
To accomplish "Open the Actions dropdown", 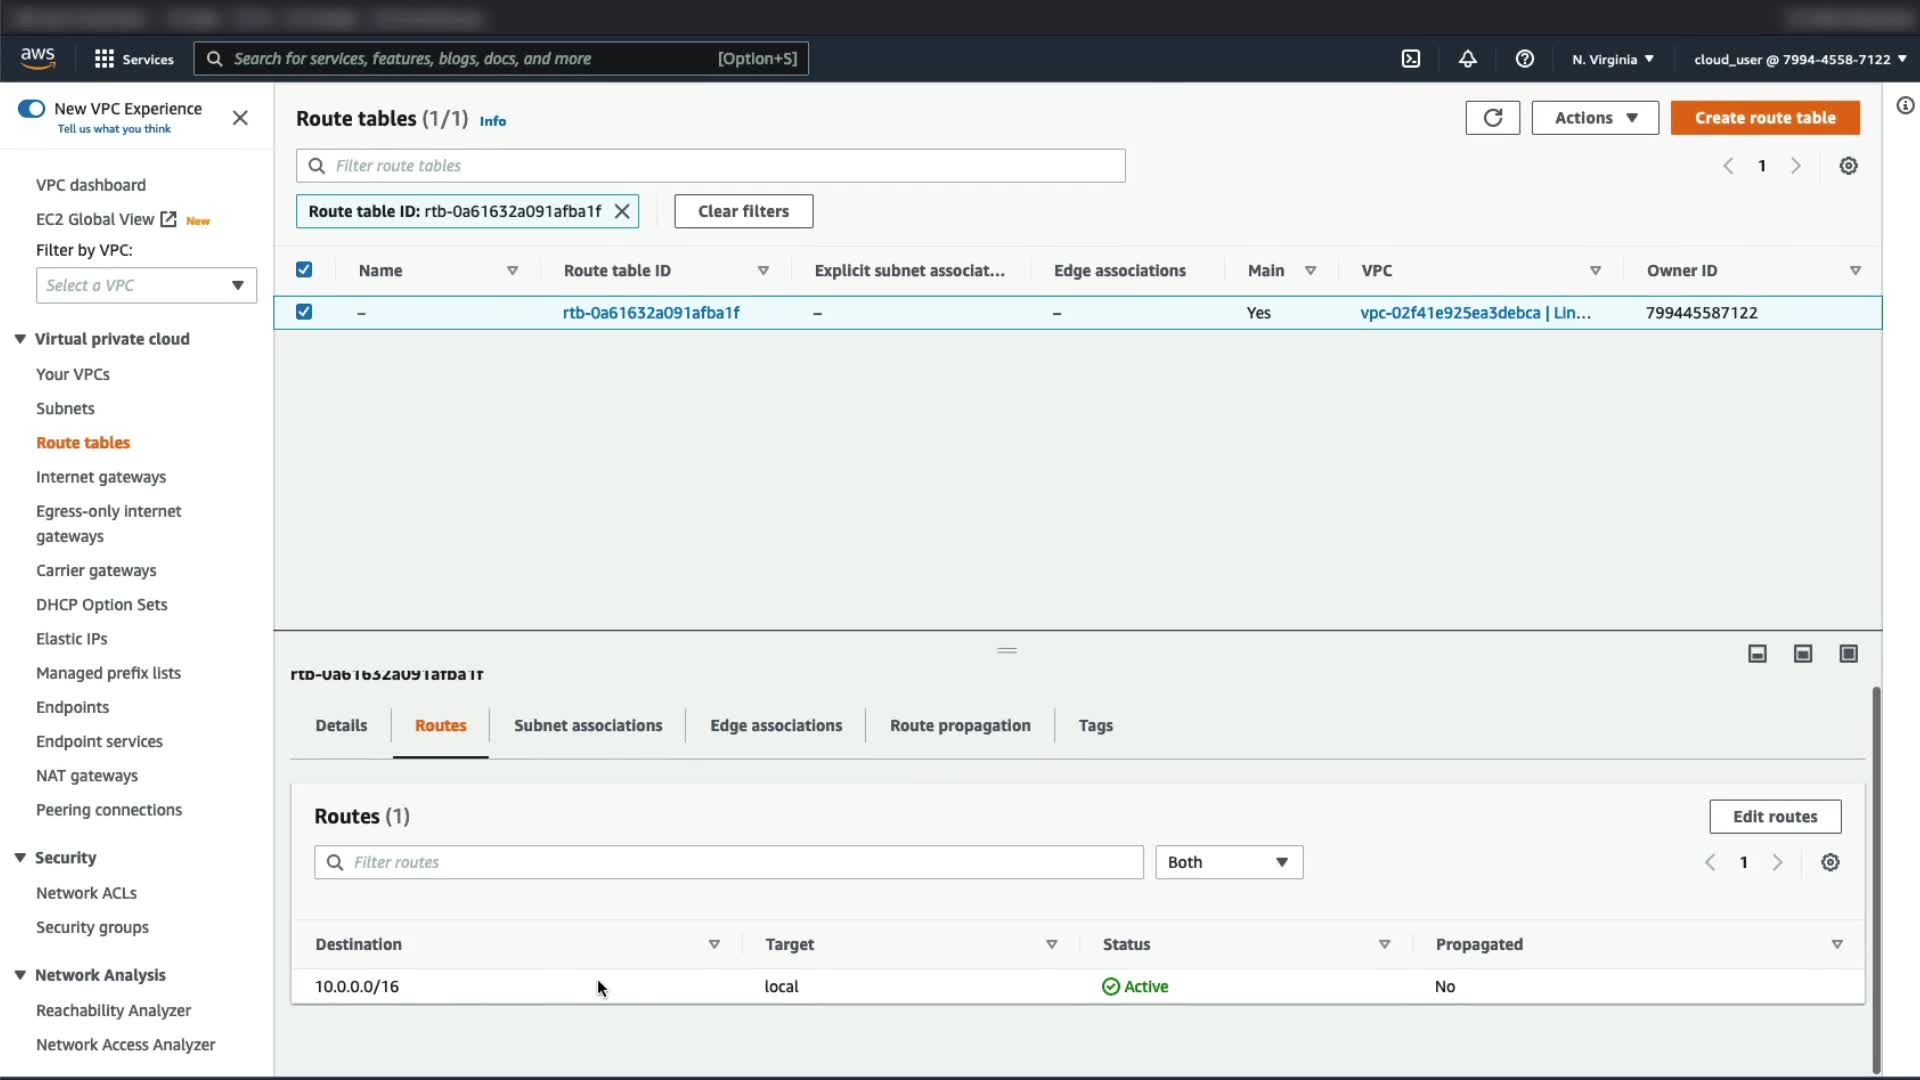I will point(1595,118).
